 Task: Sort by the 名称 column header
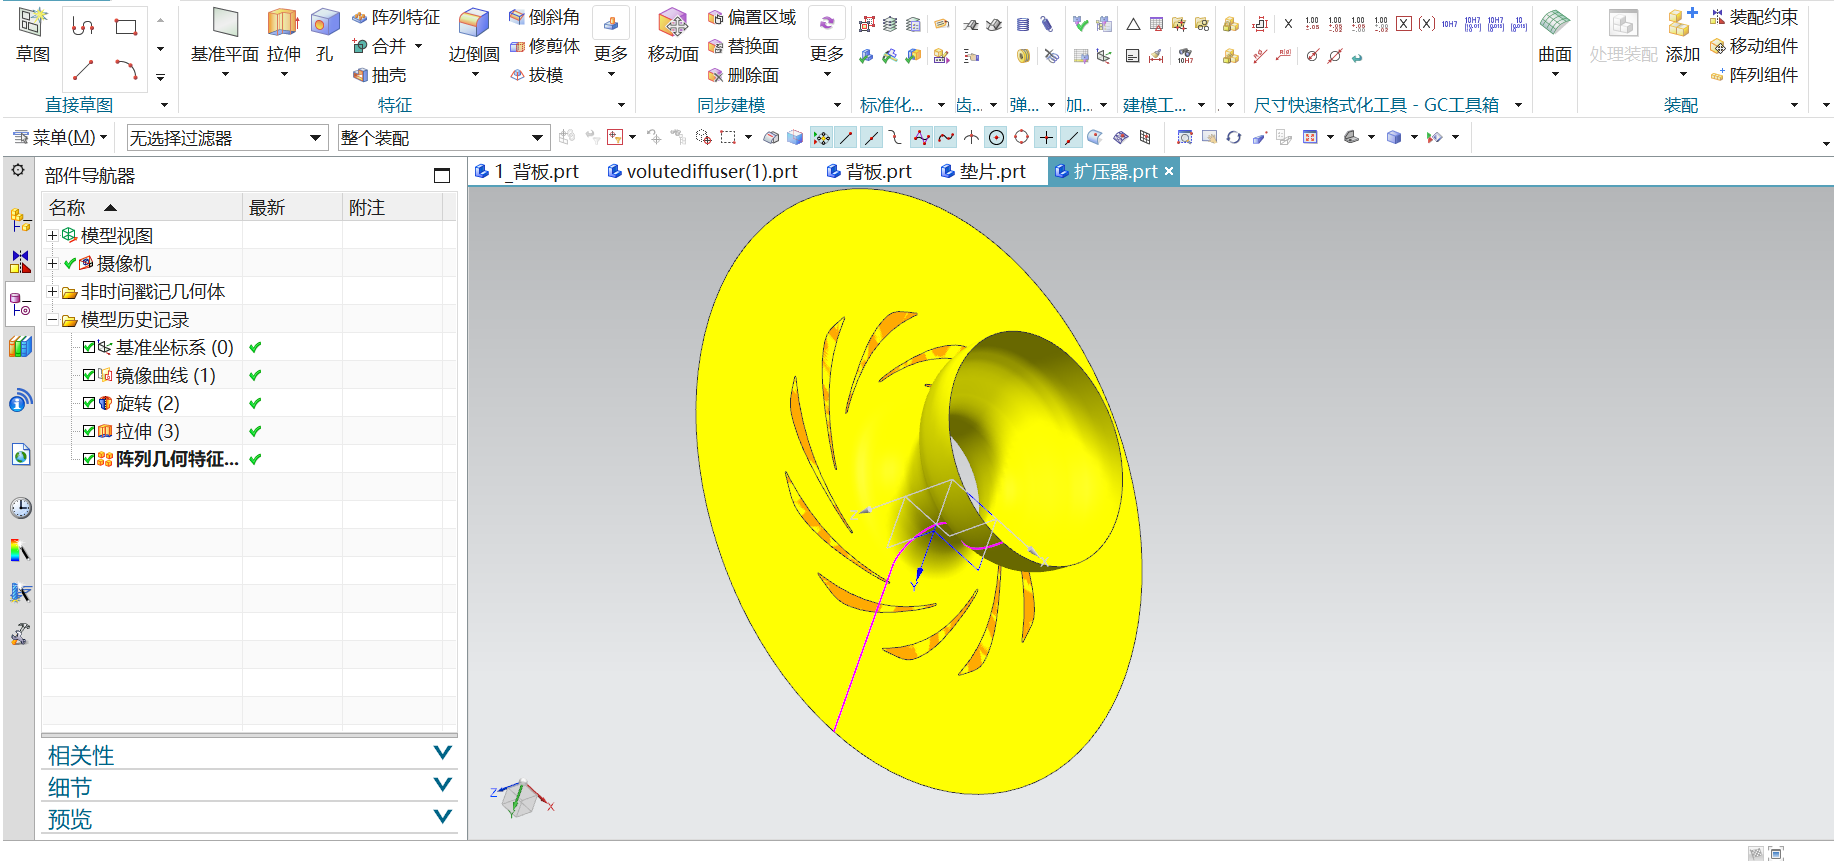[x=142, y=207]
